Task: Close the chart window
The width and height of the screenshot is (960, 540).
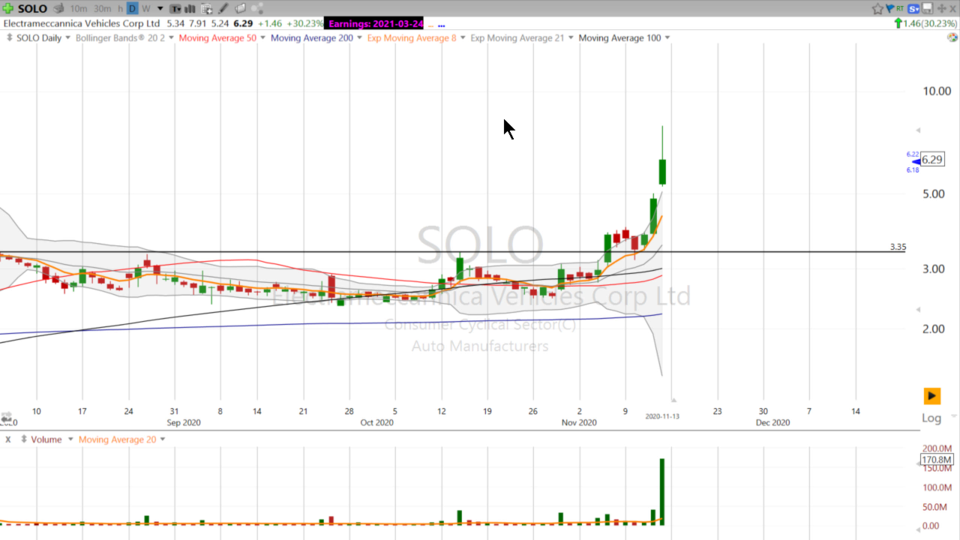Action: point(953,9)
